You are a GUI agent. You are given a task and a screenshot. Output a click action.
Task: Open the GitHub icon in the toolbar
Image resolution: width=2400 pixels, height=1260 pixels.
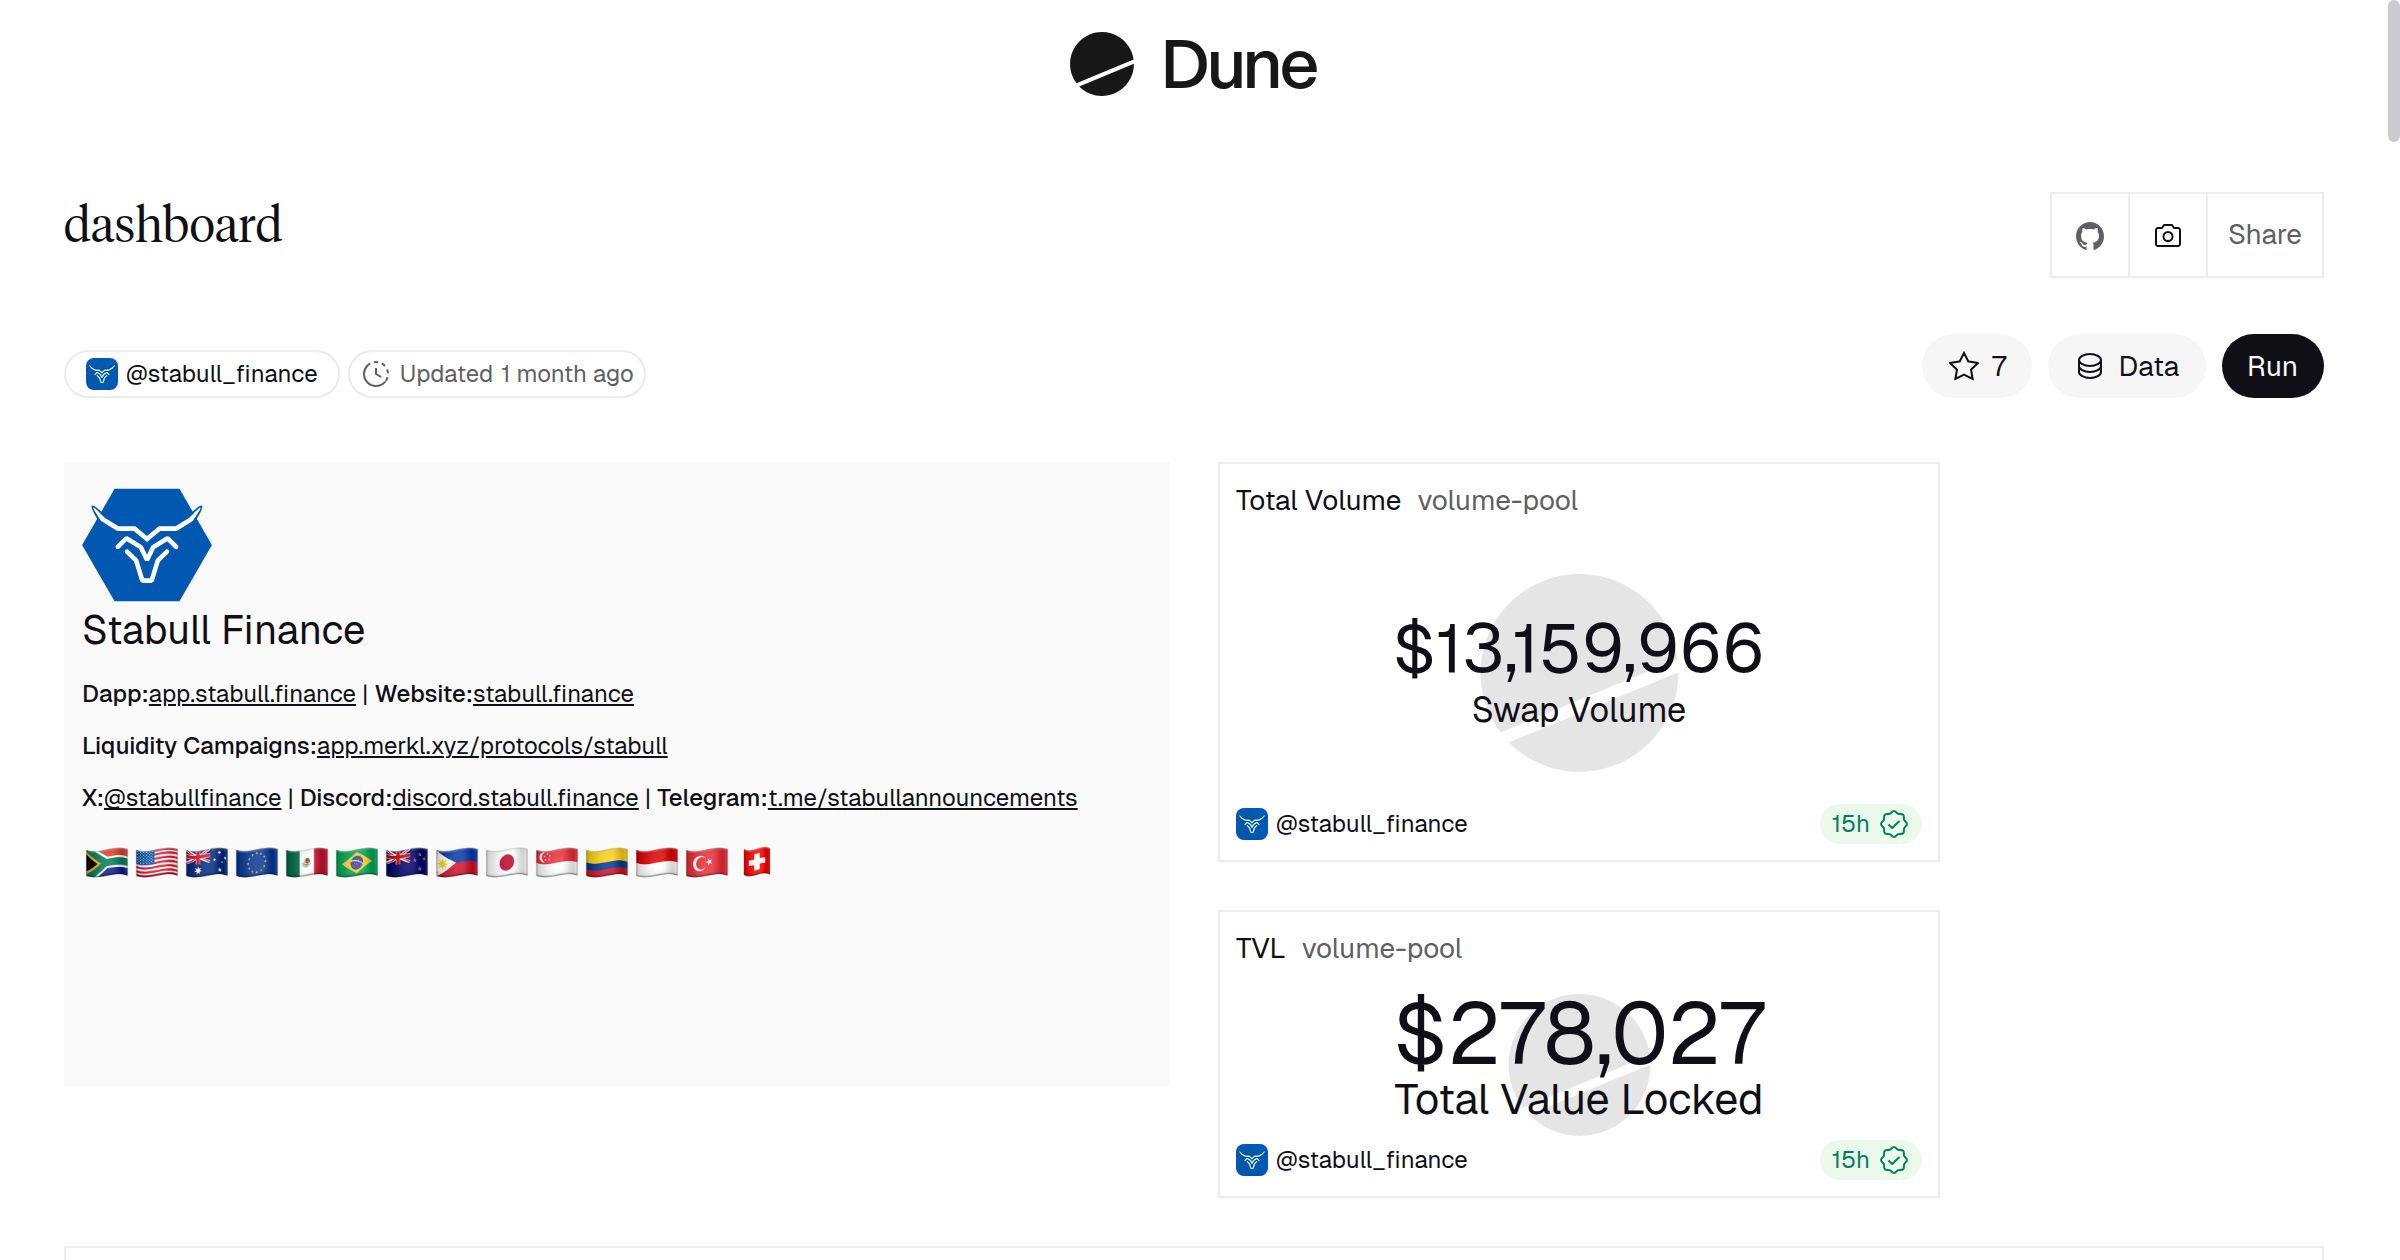click(x=2089, y=235)
